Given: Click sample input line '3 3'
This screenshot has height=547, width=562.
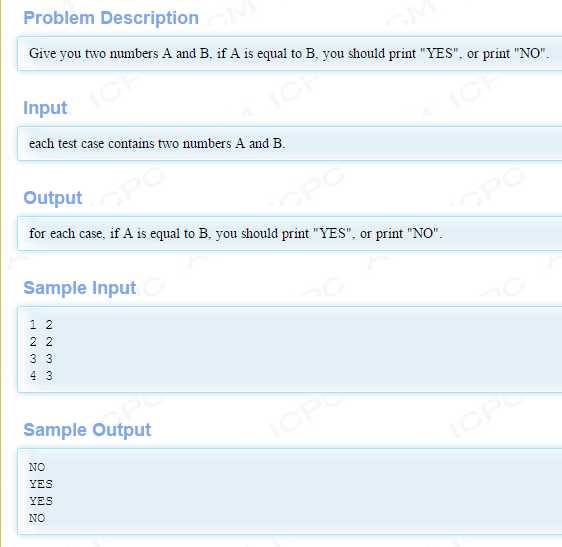Looking at the screenshot, I should pos(41,358).
